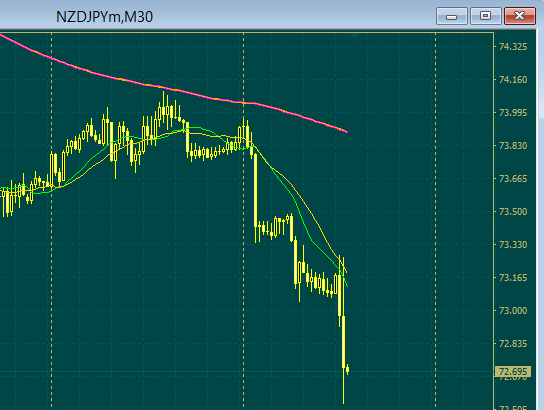The height and width of the screenshot is (410, 544).
Task: Minimize the NZDJPYm chart window
Action: pos(451,16)
